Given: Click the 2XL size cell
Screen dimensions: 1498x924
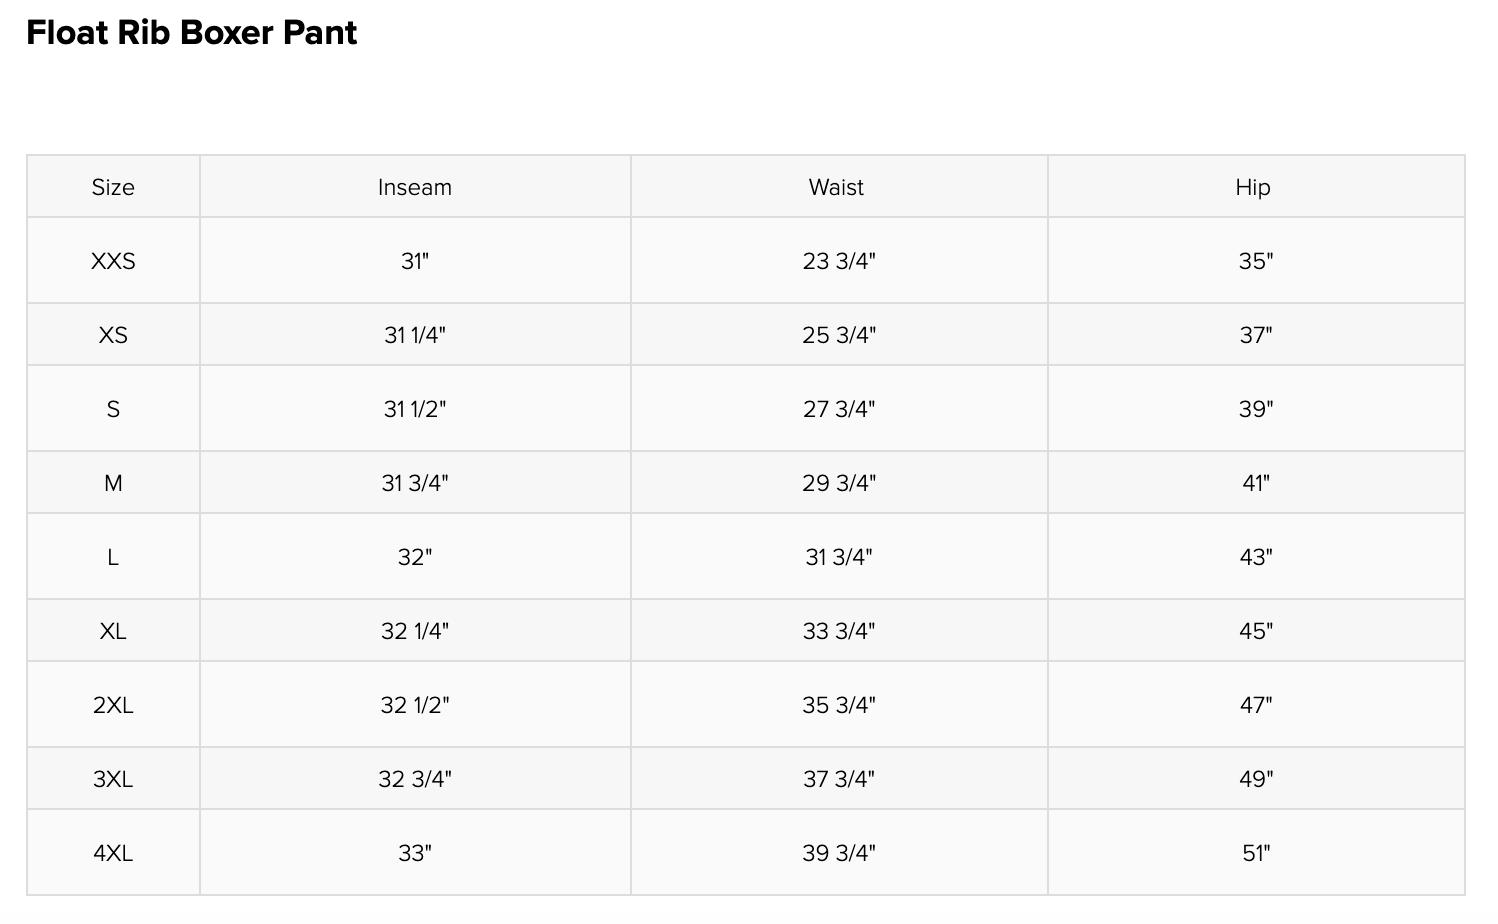Looking at the screenshot, I should coord(113,705).
